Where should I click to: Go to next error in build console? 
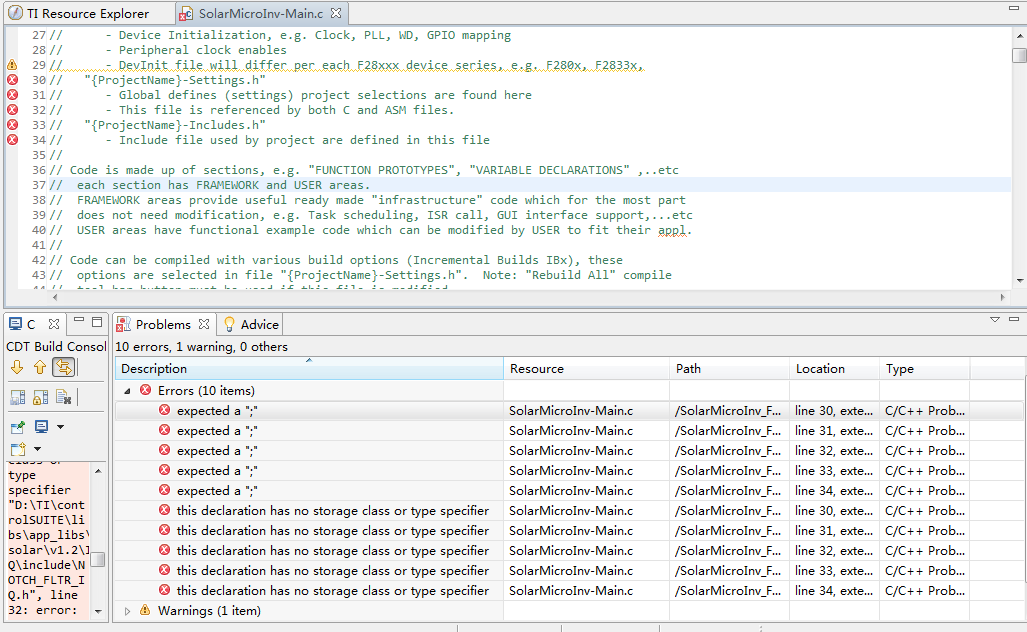[x=17, y=368]
